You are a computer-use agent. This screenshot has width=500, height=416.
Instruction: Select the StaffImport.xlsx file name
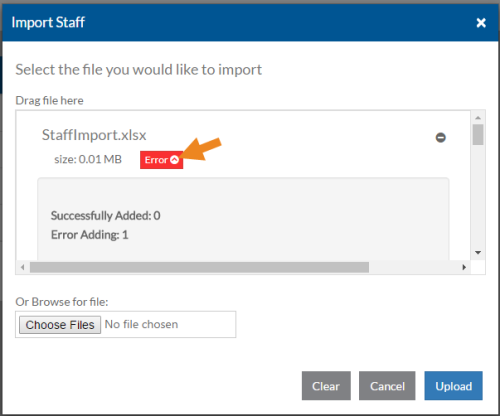pyautogui.click(x=94, y=135)
